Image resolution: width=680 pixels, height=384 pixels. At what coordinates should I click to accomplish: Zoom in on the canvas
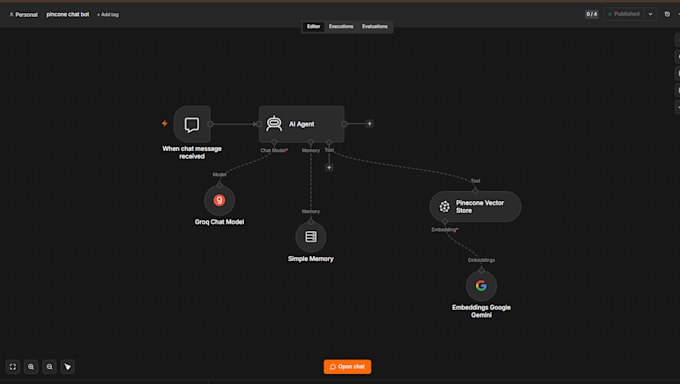31,367
